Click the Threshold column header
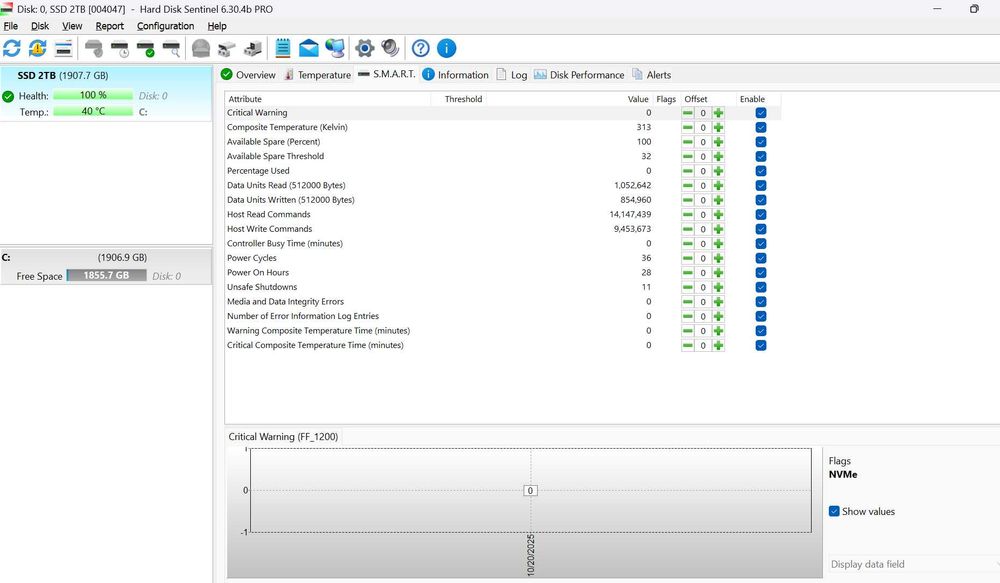 [x=457, y=99]
